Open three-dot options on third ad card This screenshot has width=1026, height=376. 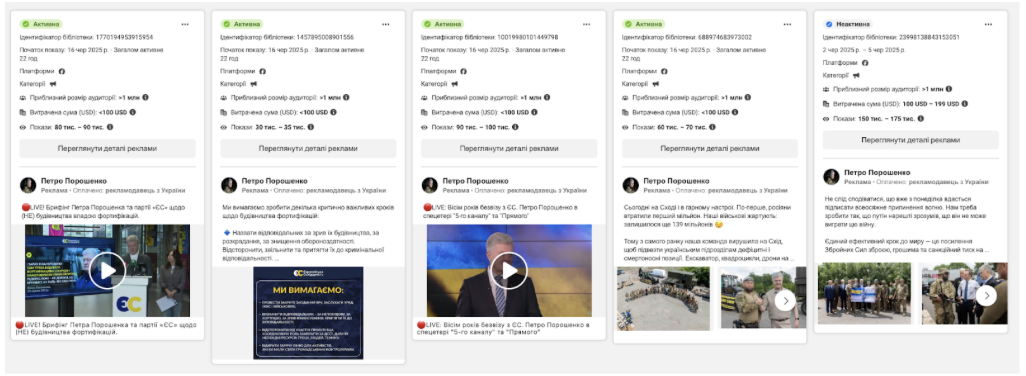click(x=586, y=24)
